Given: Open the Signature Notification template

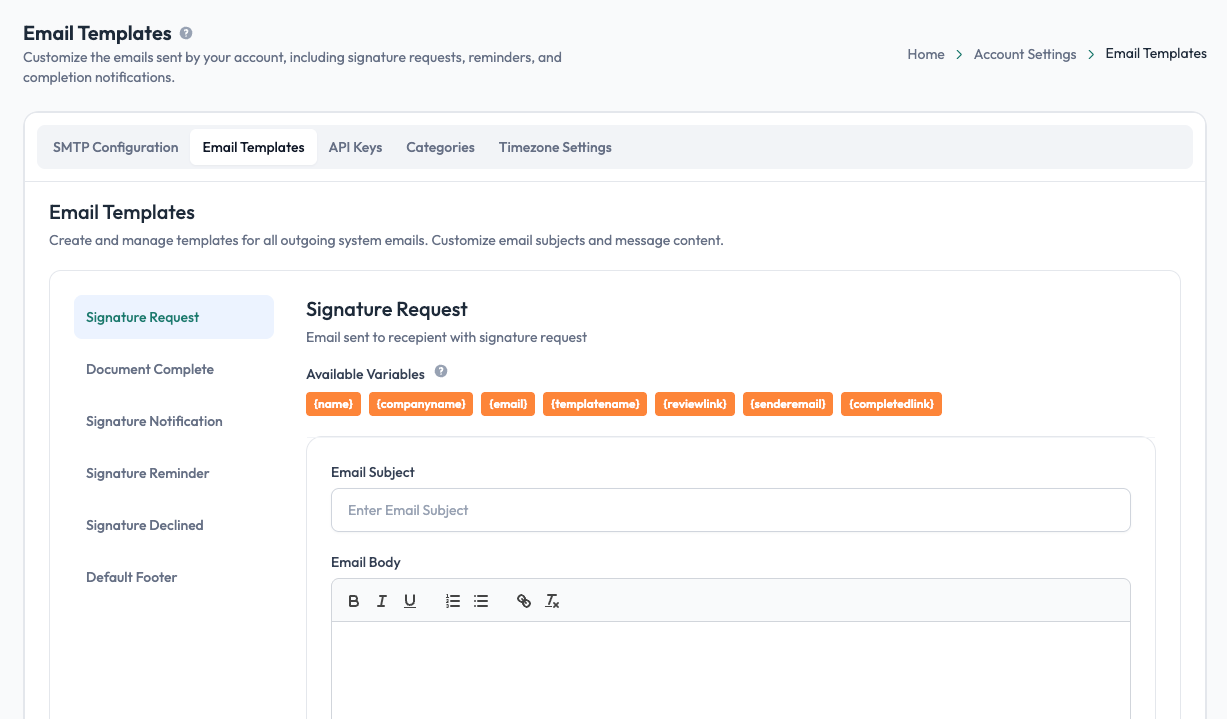Looking at the screenshot, I should pos(174,421).
